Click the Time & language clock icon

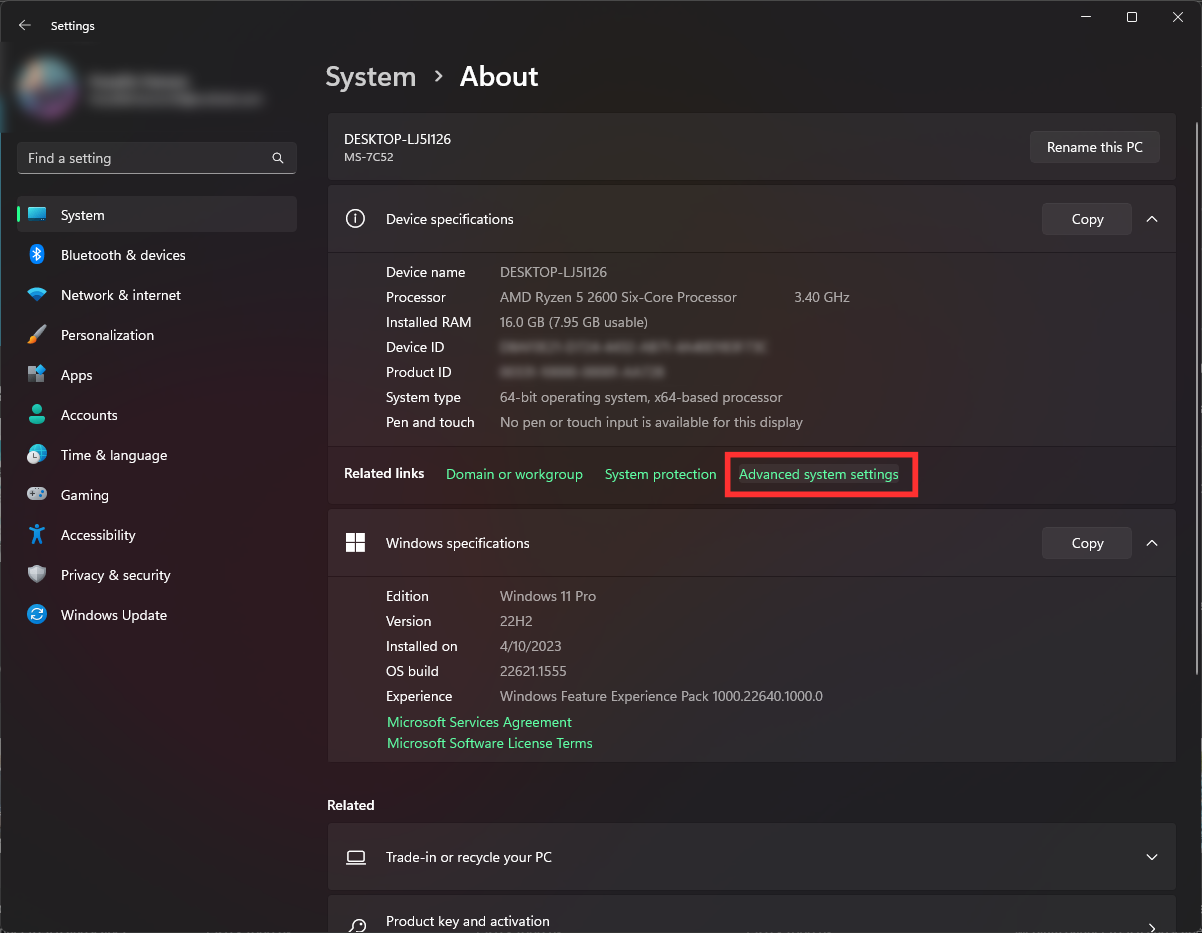(37, 455)
